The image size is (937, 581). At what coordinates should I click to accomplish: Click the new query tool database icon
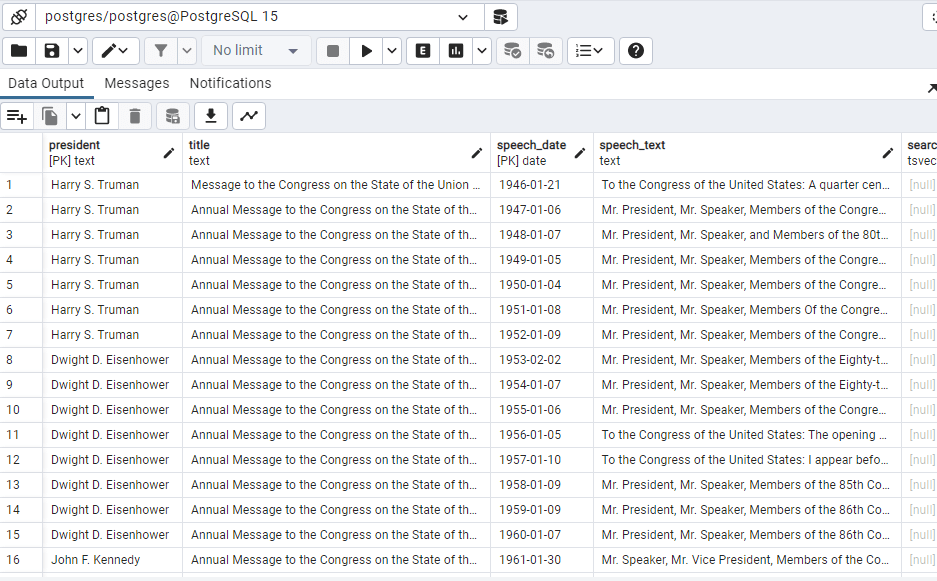pyautogui.click(x=500, y=17)
